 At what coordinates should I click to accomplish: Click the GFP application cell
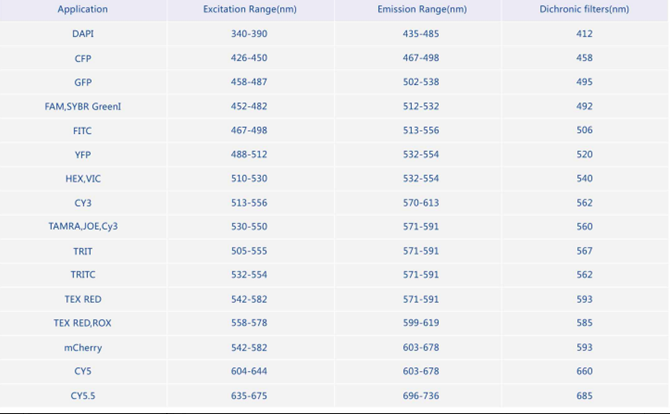pos(83,83)
